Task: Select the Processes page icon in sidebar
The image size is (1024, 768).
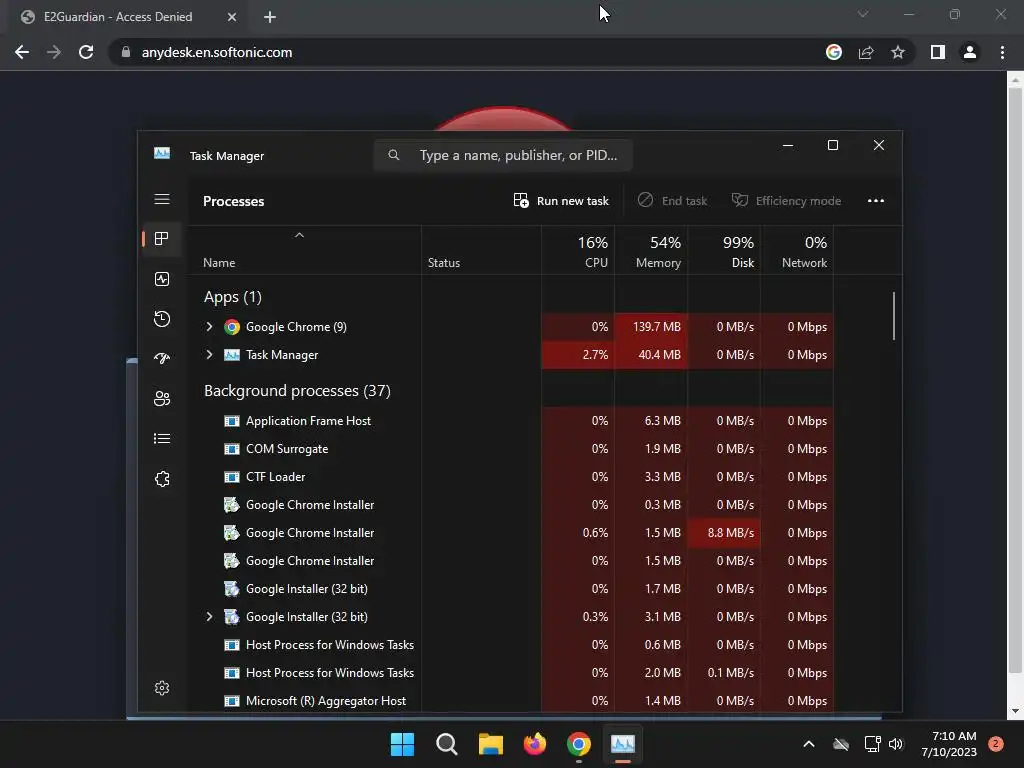Action: click(x=162, y=238)
